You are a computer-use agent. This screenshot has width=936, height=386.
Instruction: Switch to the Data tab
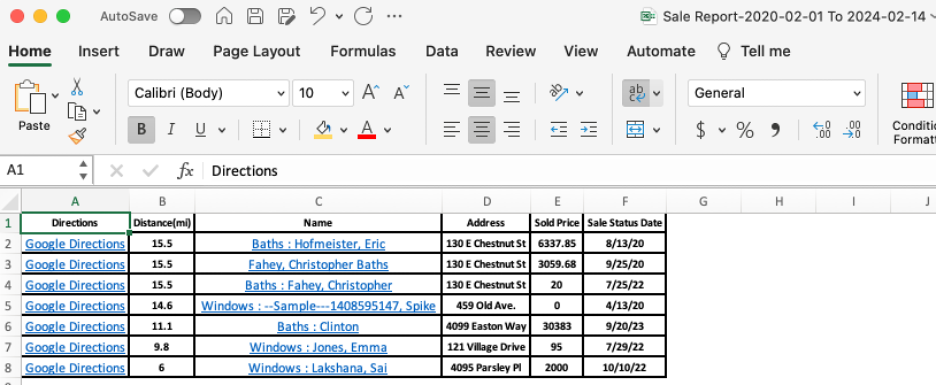(442, 51)
